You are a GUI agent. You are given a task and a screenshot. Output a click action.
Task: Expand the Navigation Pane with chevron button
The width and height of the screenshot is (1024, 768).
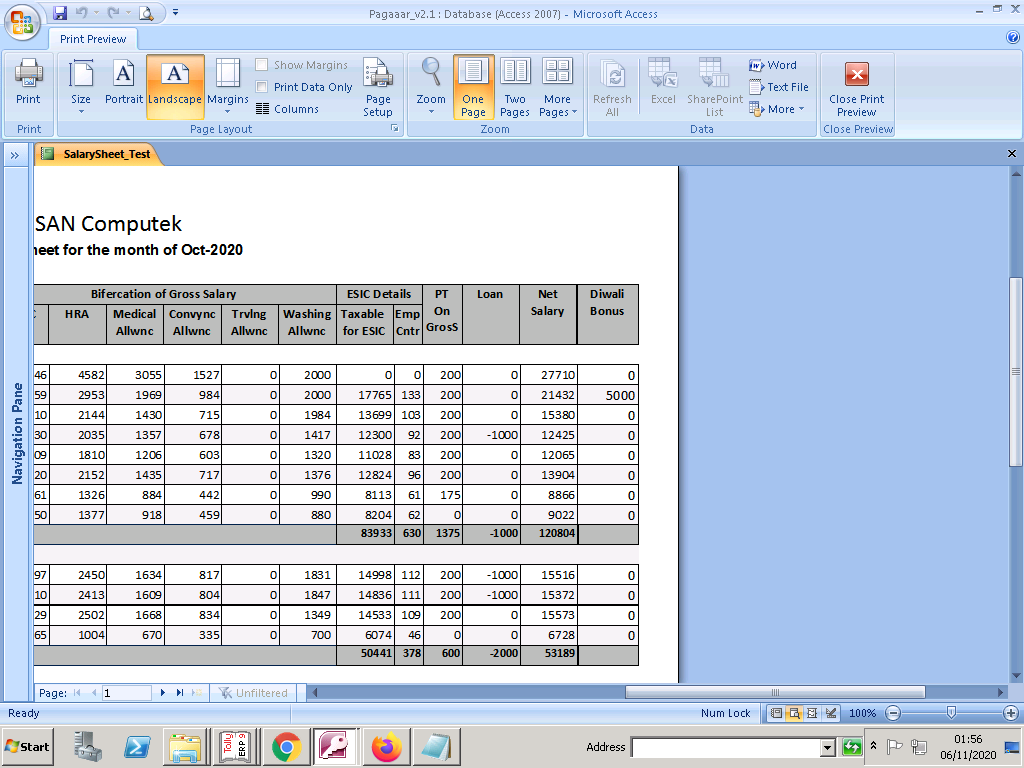(x=15, y=155)
